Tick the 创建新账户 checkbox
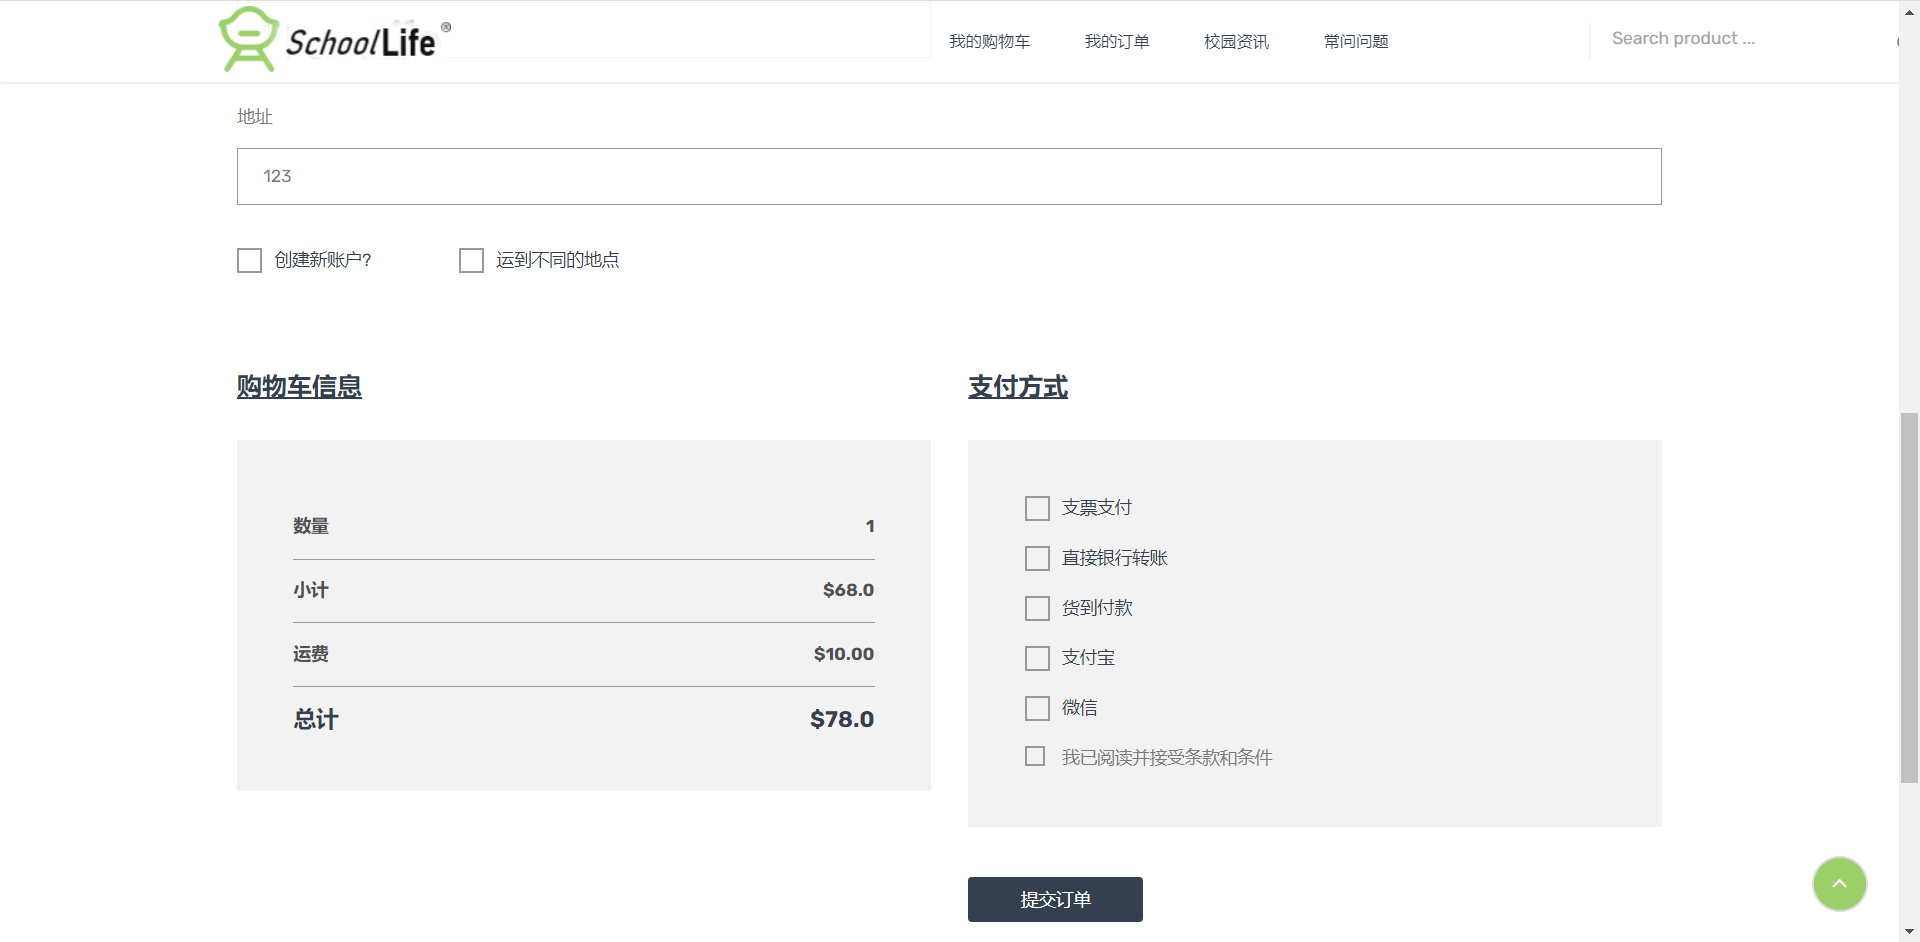 [250, 261]
